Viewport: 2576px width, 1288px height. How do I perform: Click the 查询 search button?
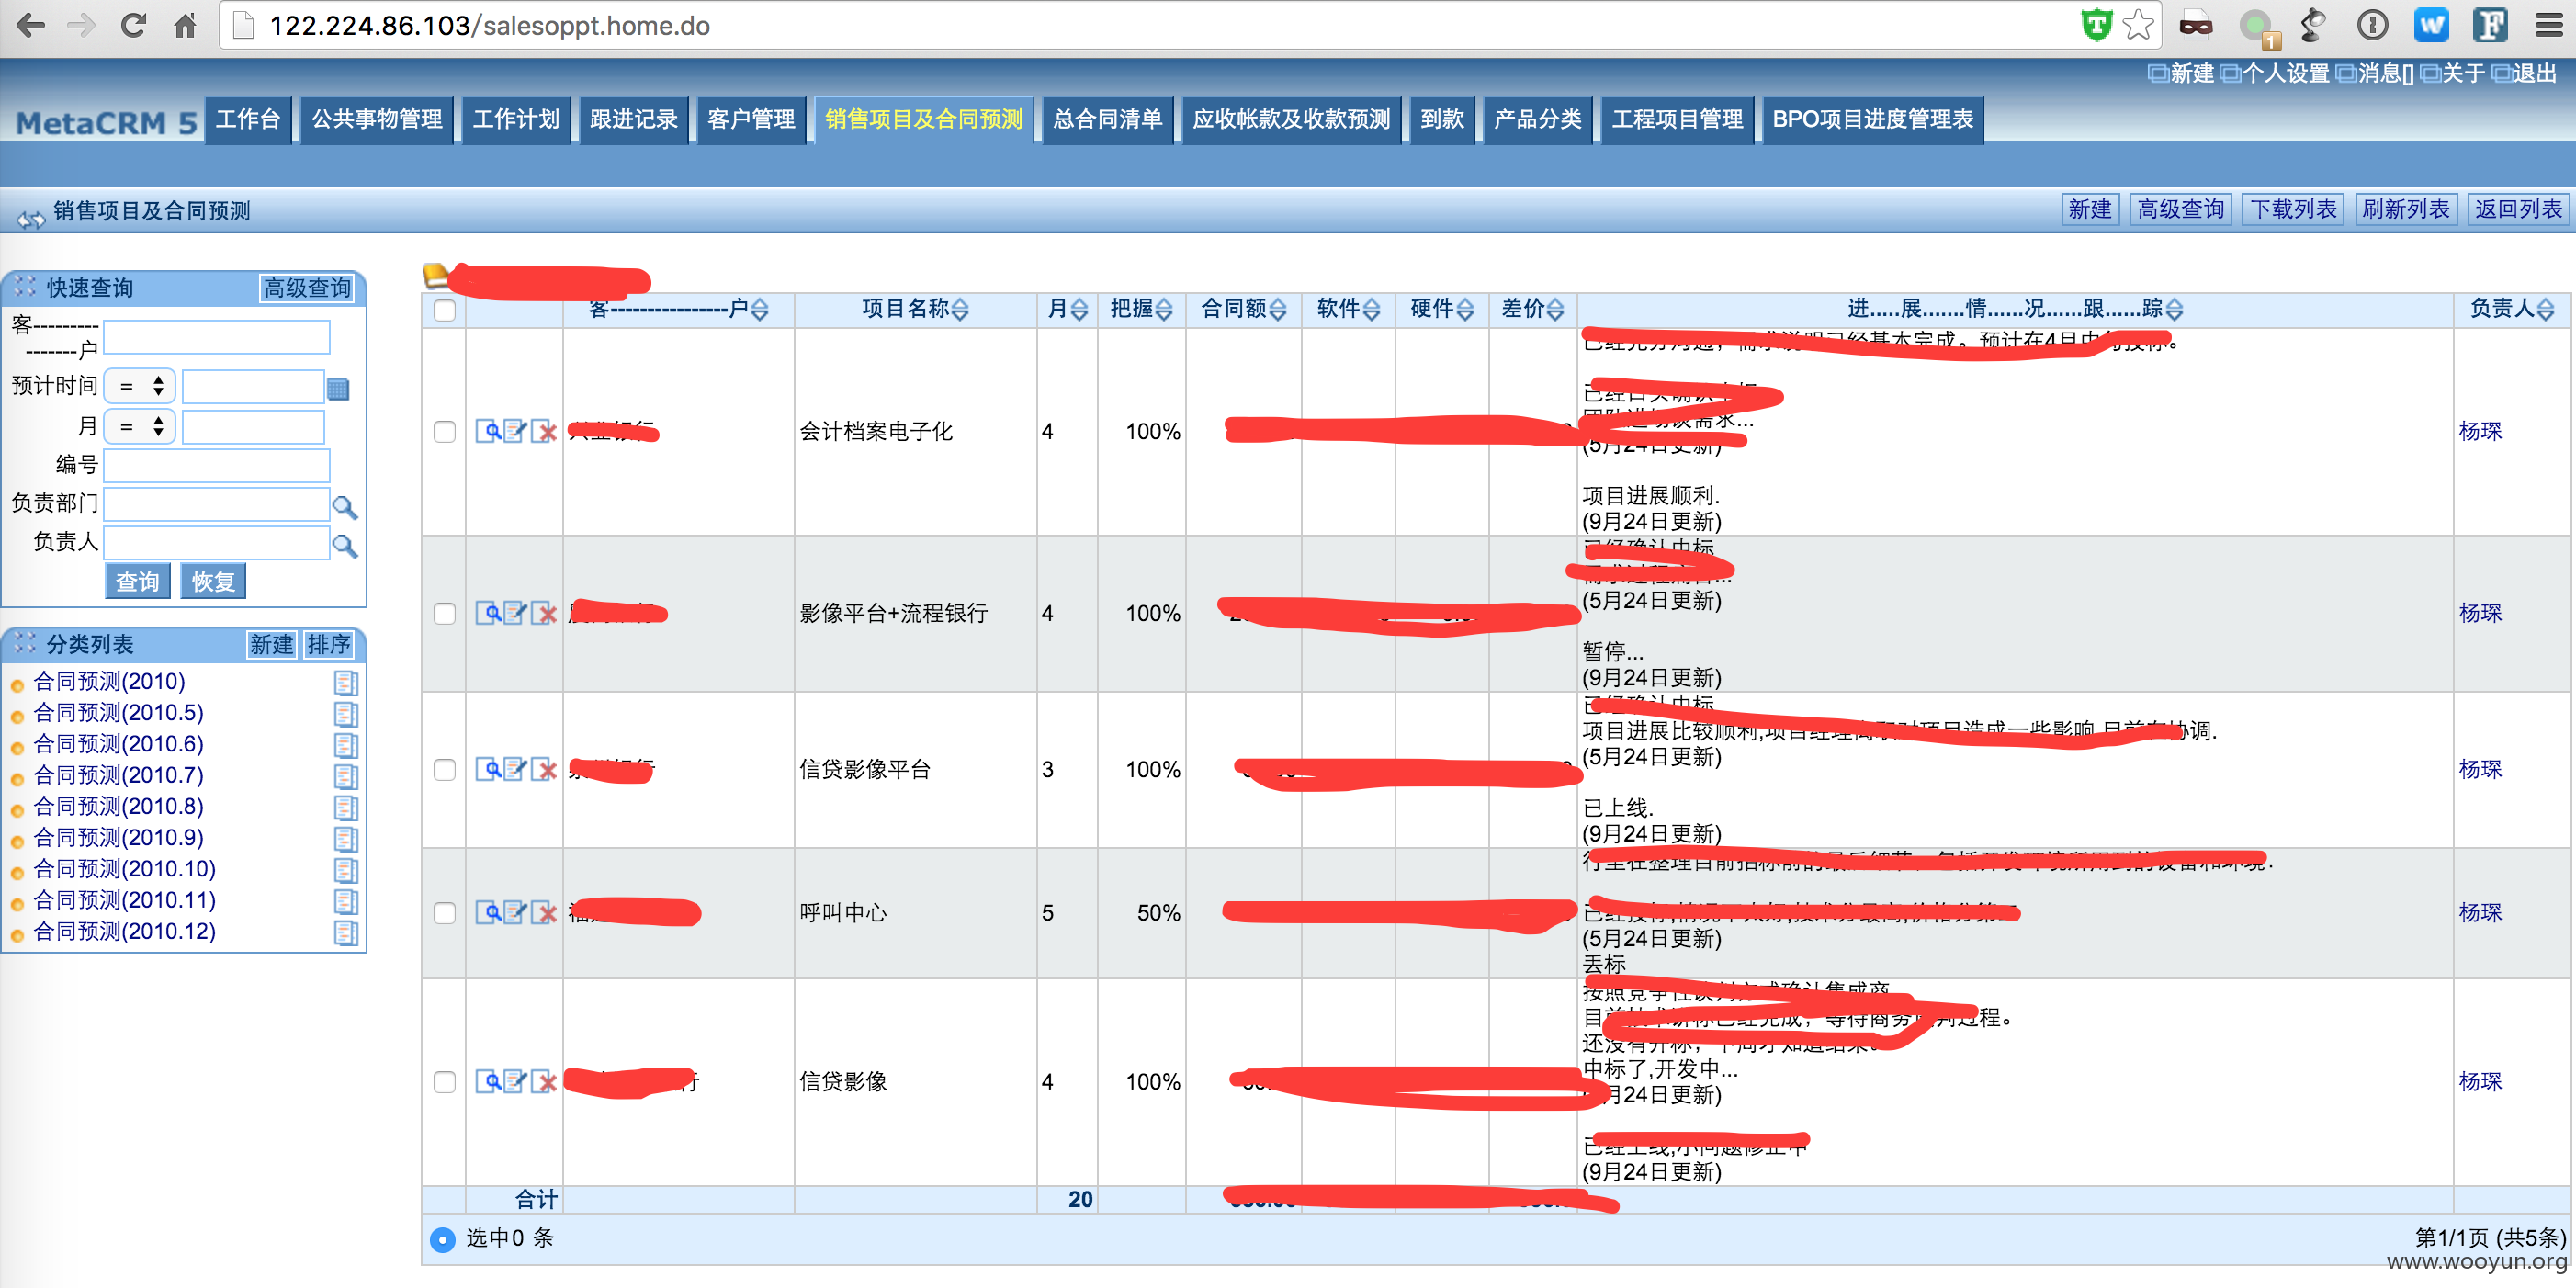tap(137, 582)
